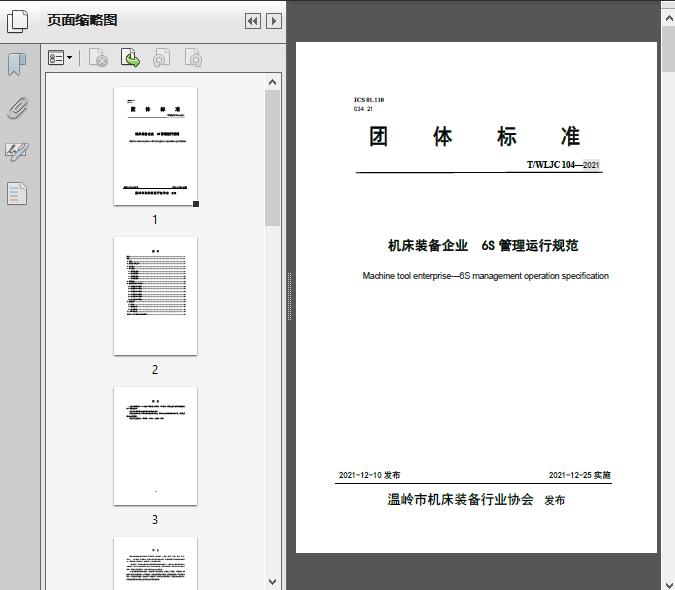Click thumbnail panel scroll down arrow
The width and height of the screenshot is (675, 590).
coord(272,581)
